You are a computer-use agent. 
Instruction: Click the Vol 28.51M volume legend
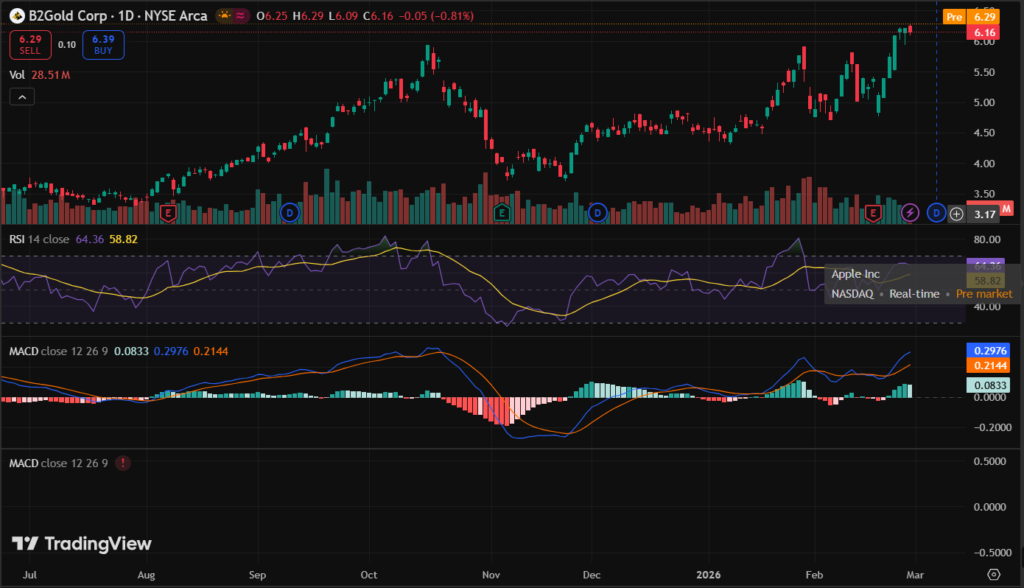tap(36, 74)
